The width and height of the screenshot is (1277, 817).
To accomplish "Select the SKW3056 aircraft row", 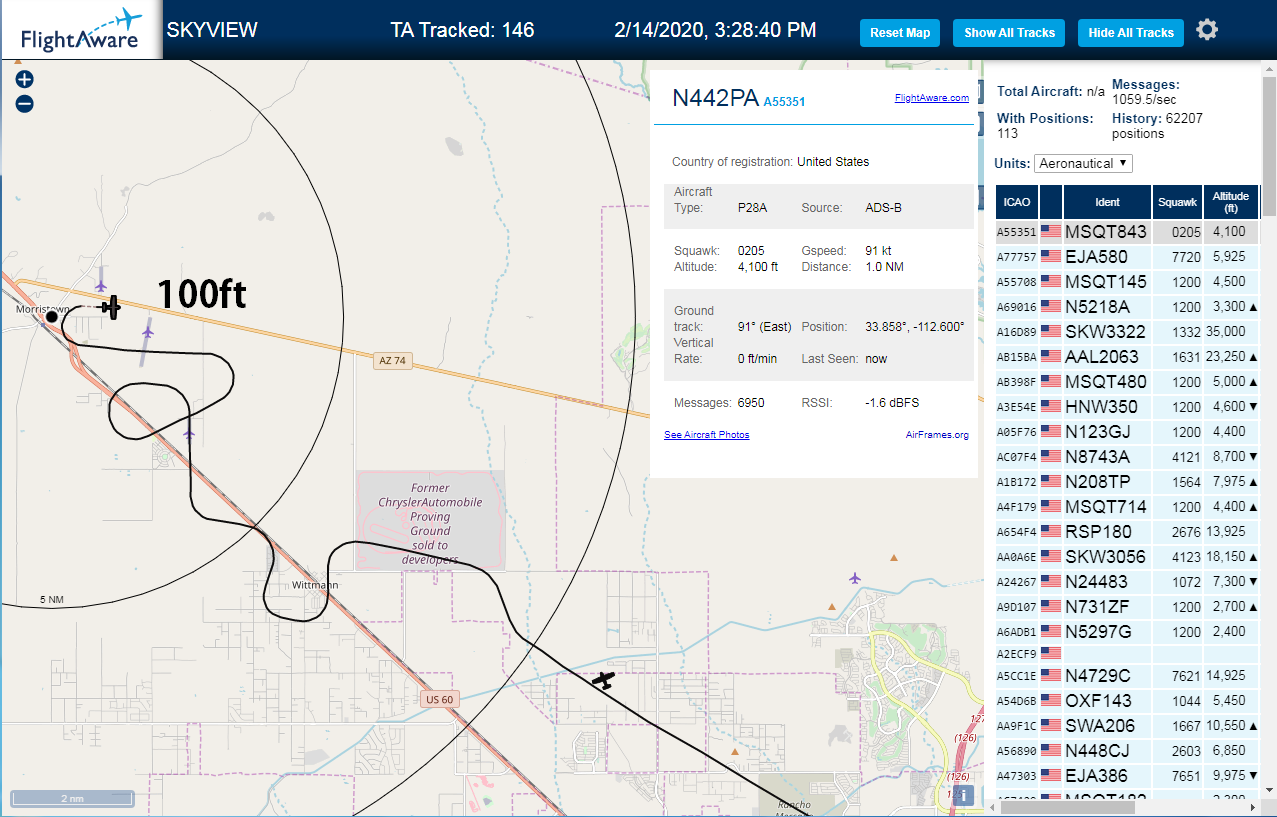I will click(1128, 557).
